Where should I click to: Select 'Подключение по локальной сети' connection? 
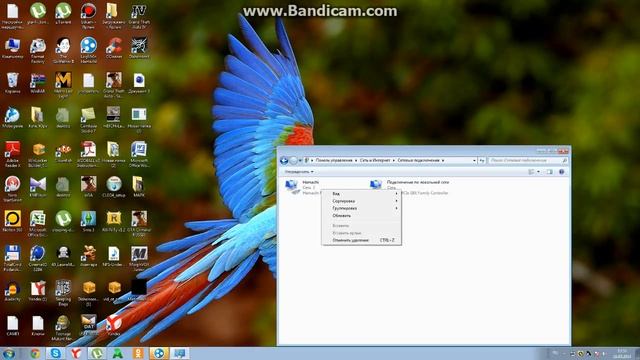pos(409,187)
